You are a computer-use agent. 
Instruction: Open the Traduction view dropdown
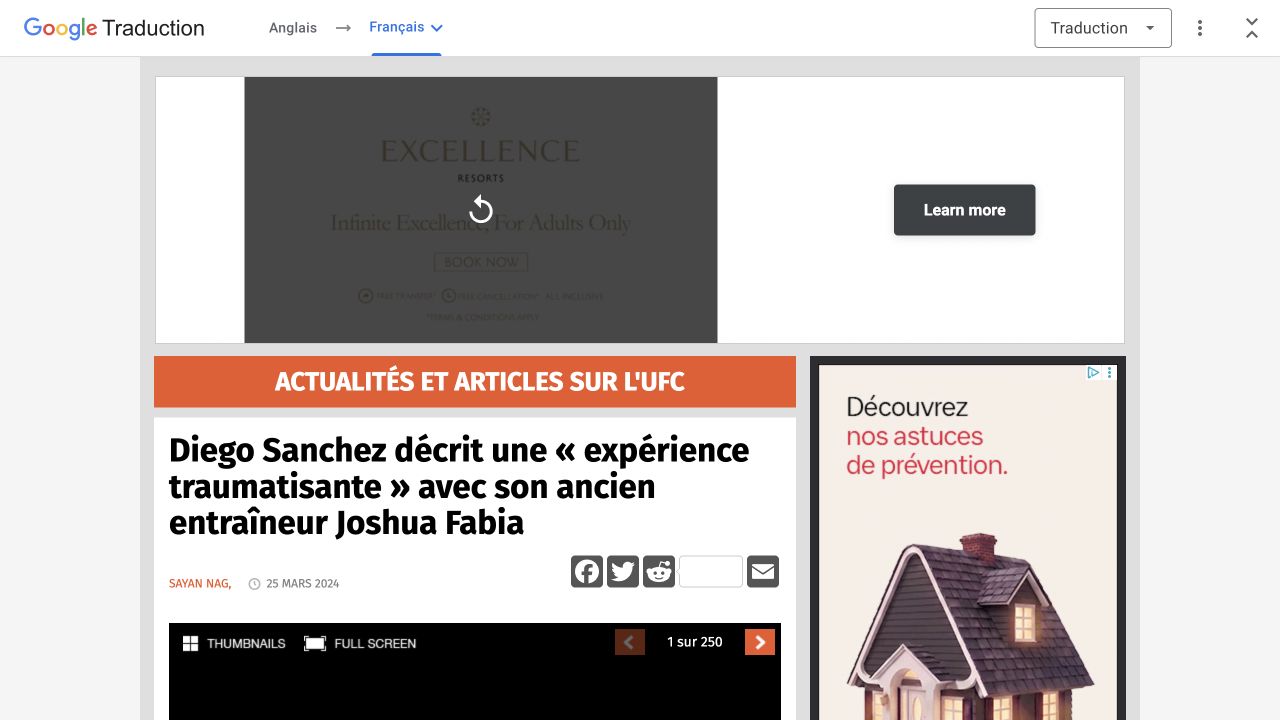[1103, 28]
